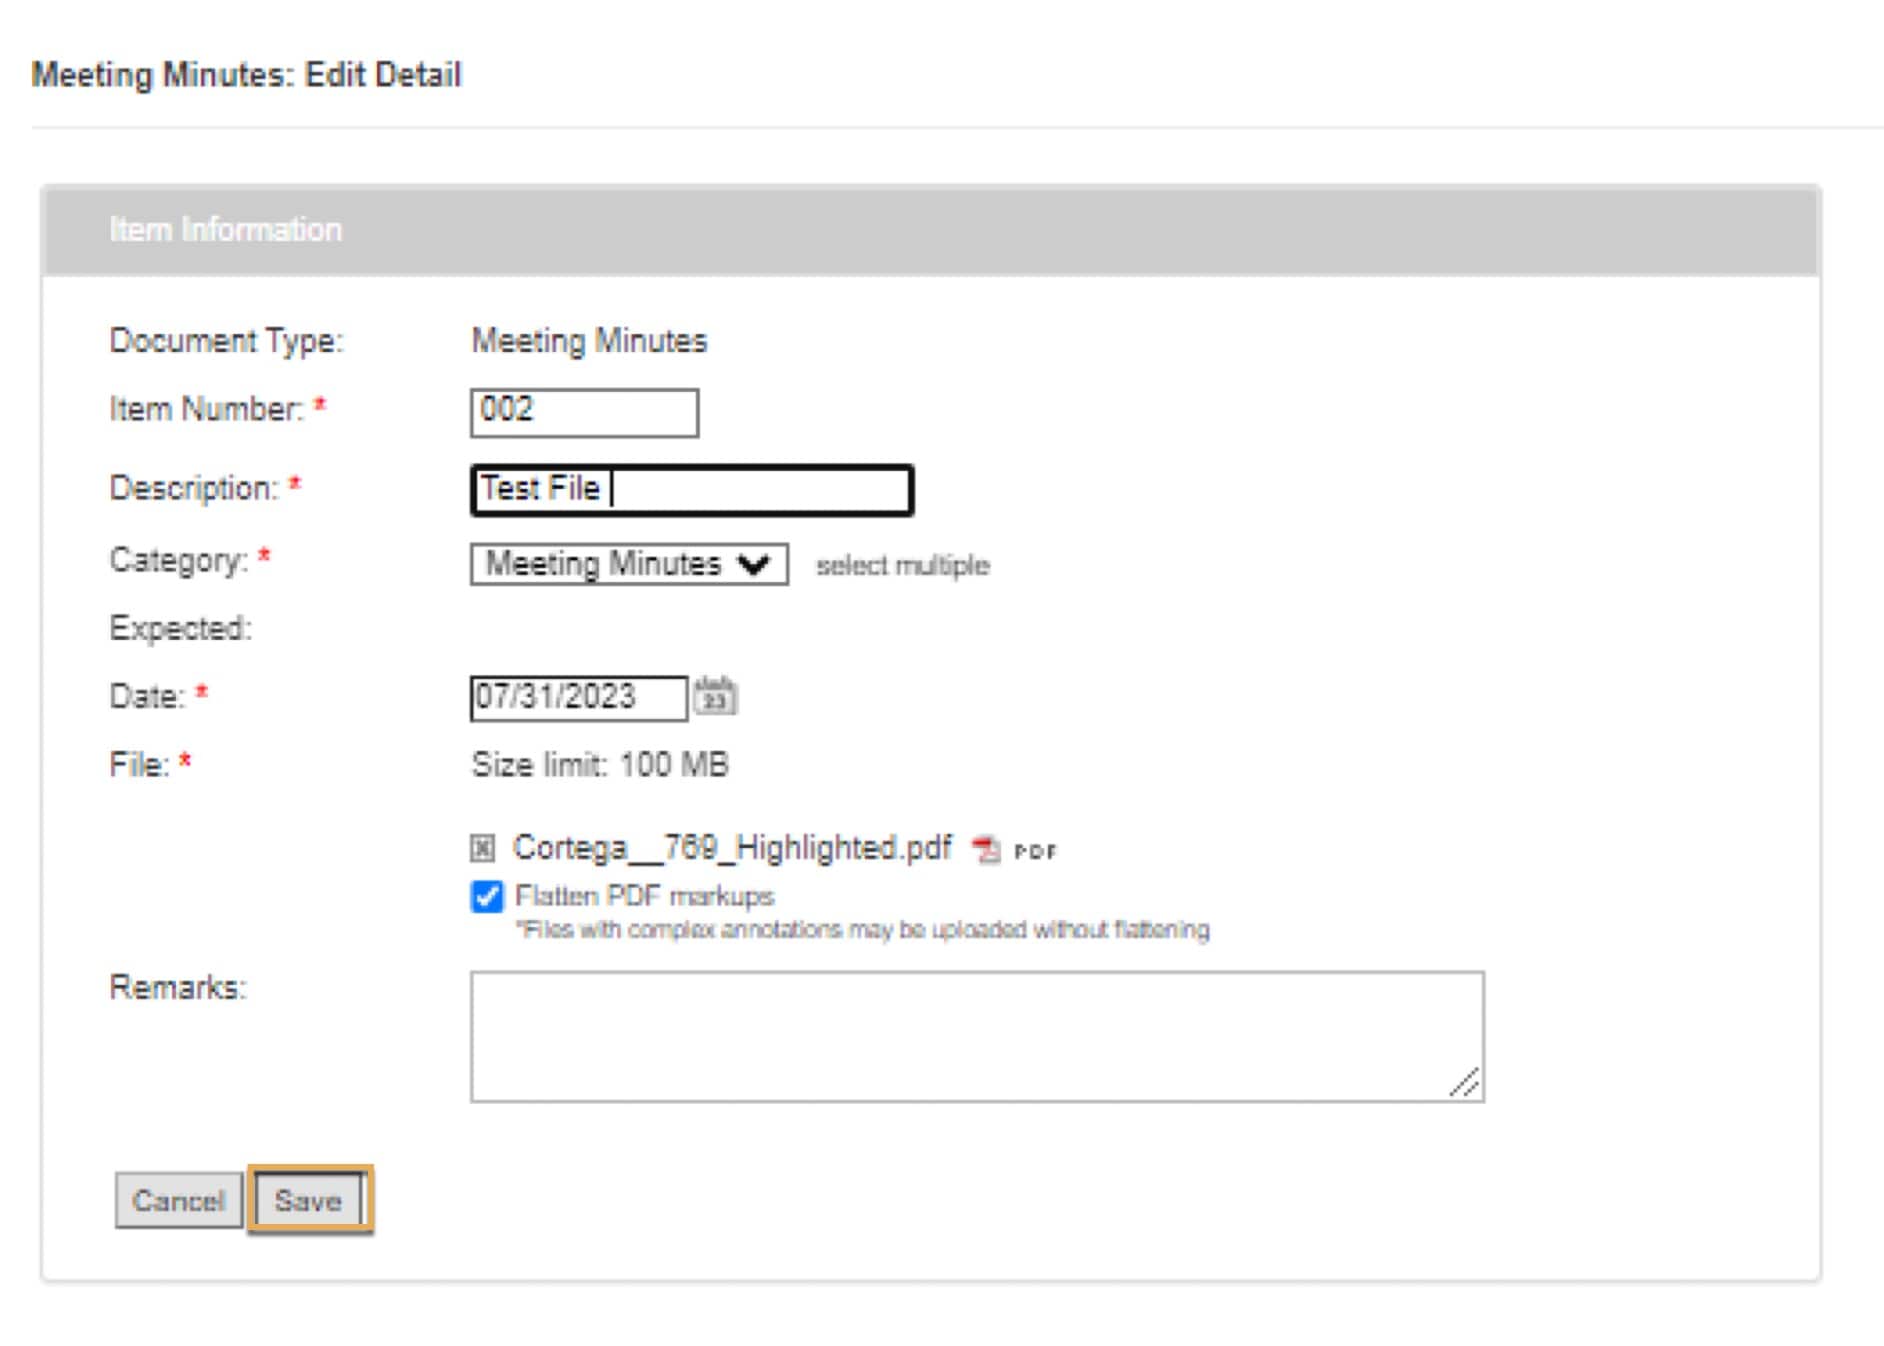The image size is (1884, 1346).
Task: Focus the Item Number field
Action: (x=584, y=412)
